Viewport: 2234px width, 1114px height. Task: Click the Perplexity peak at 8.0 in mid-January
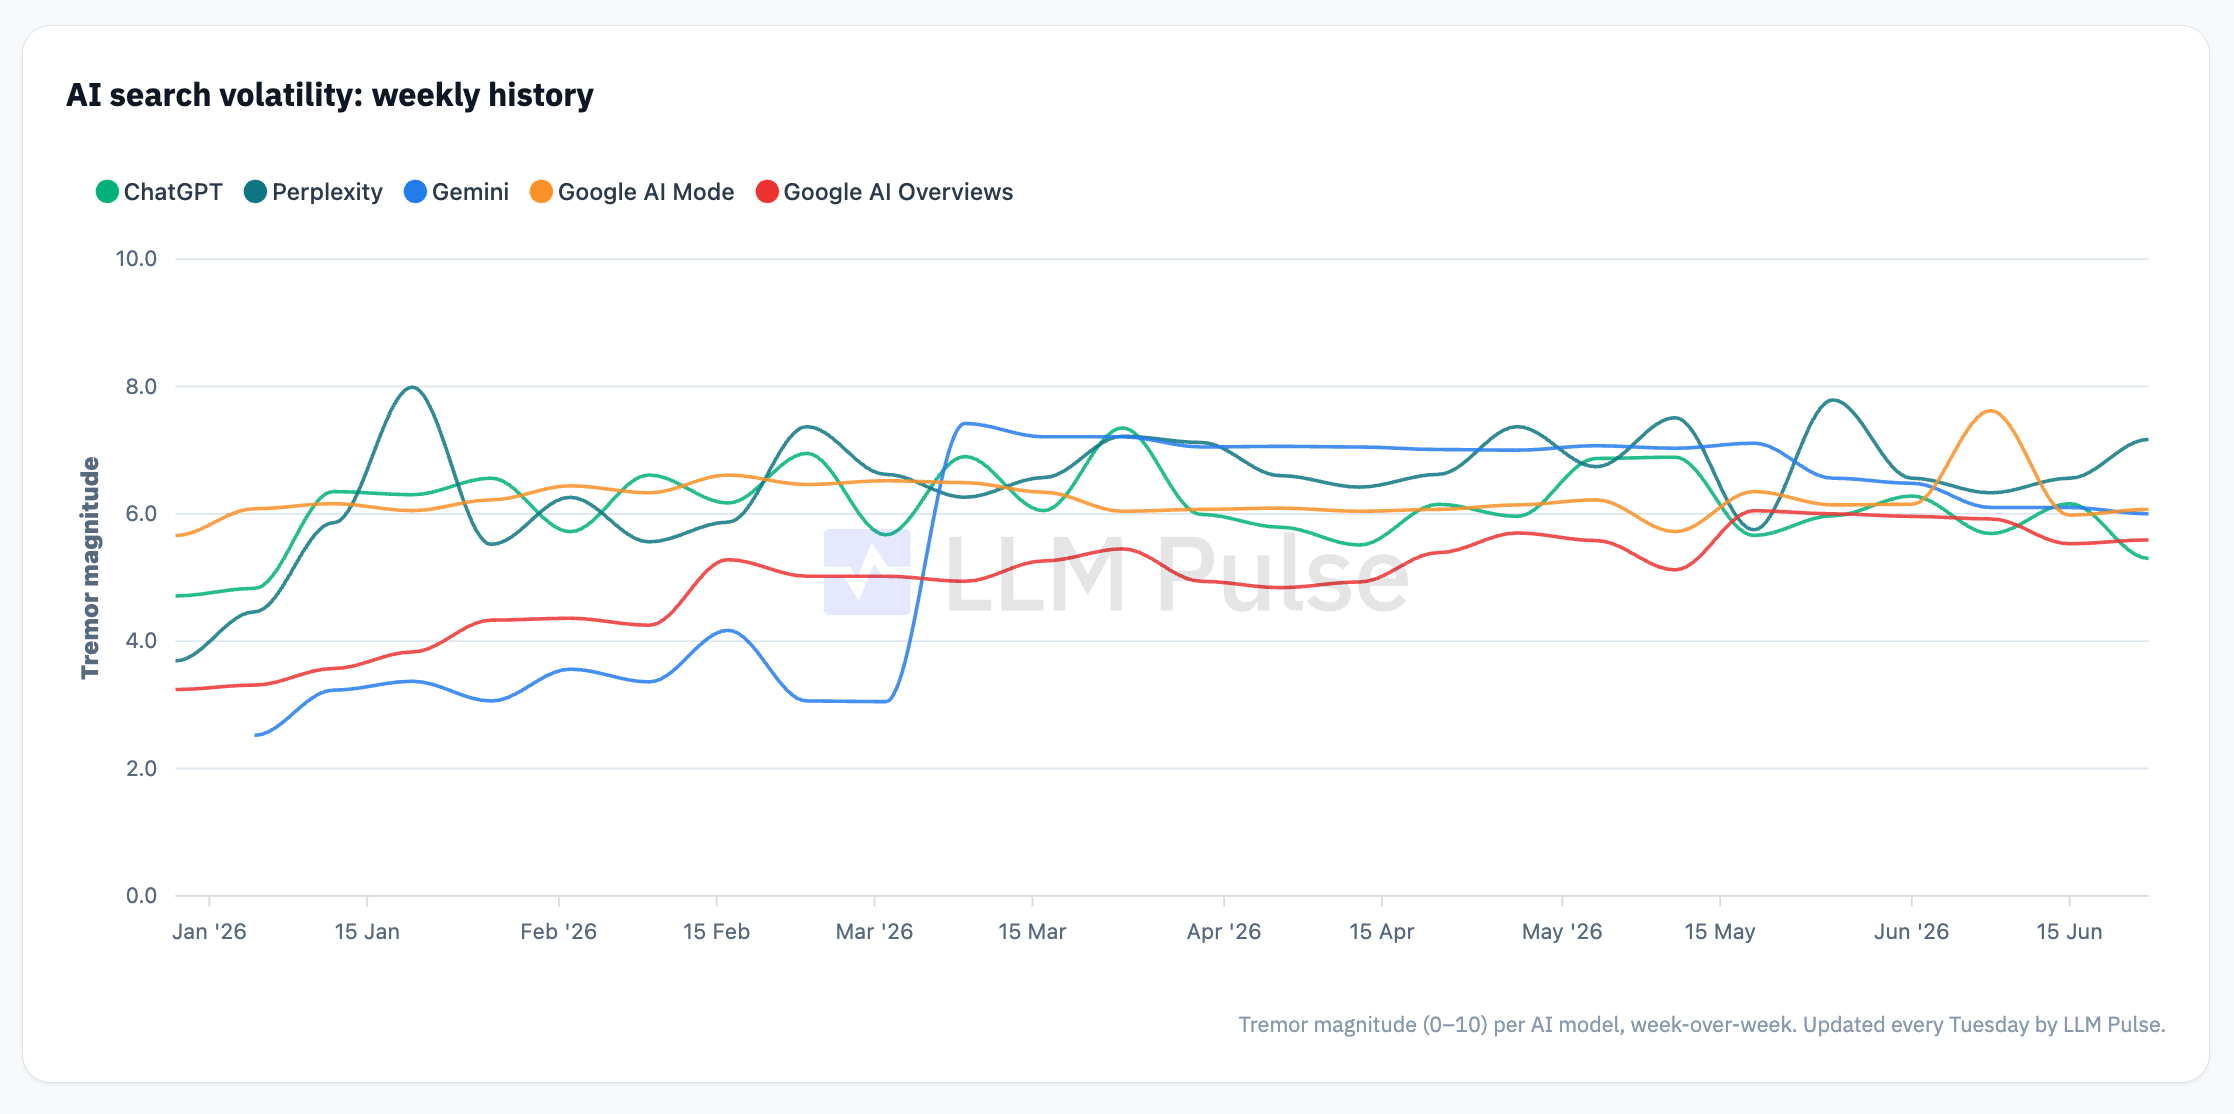413,387
